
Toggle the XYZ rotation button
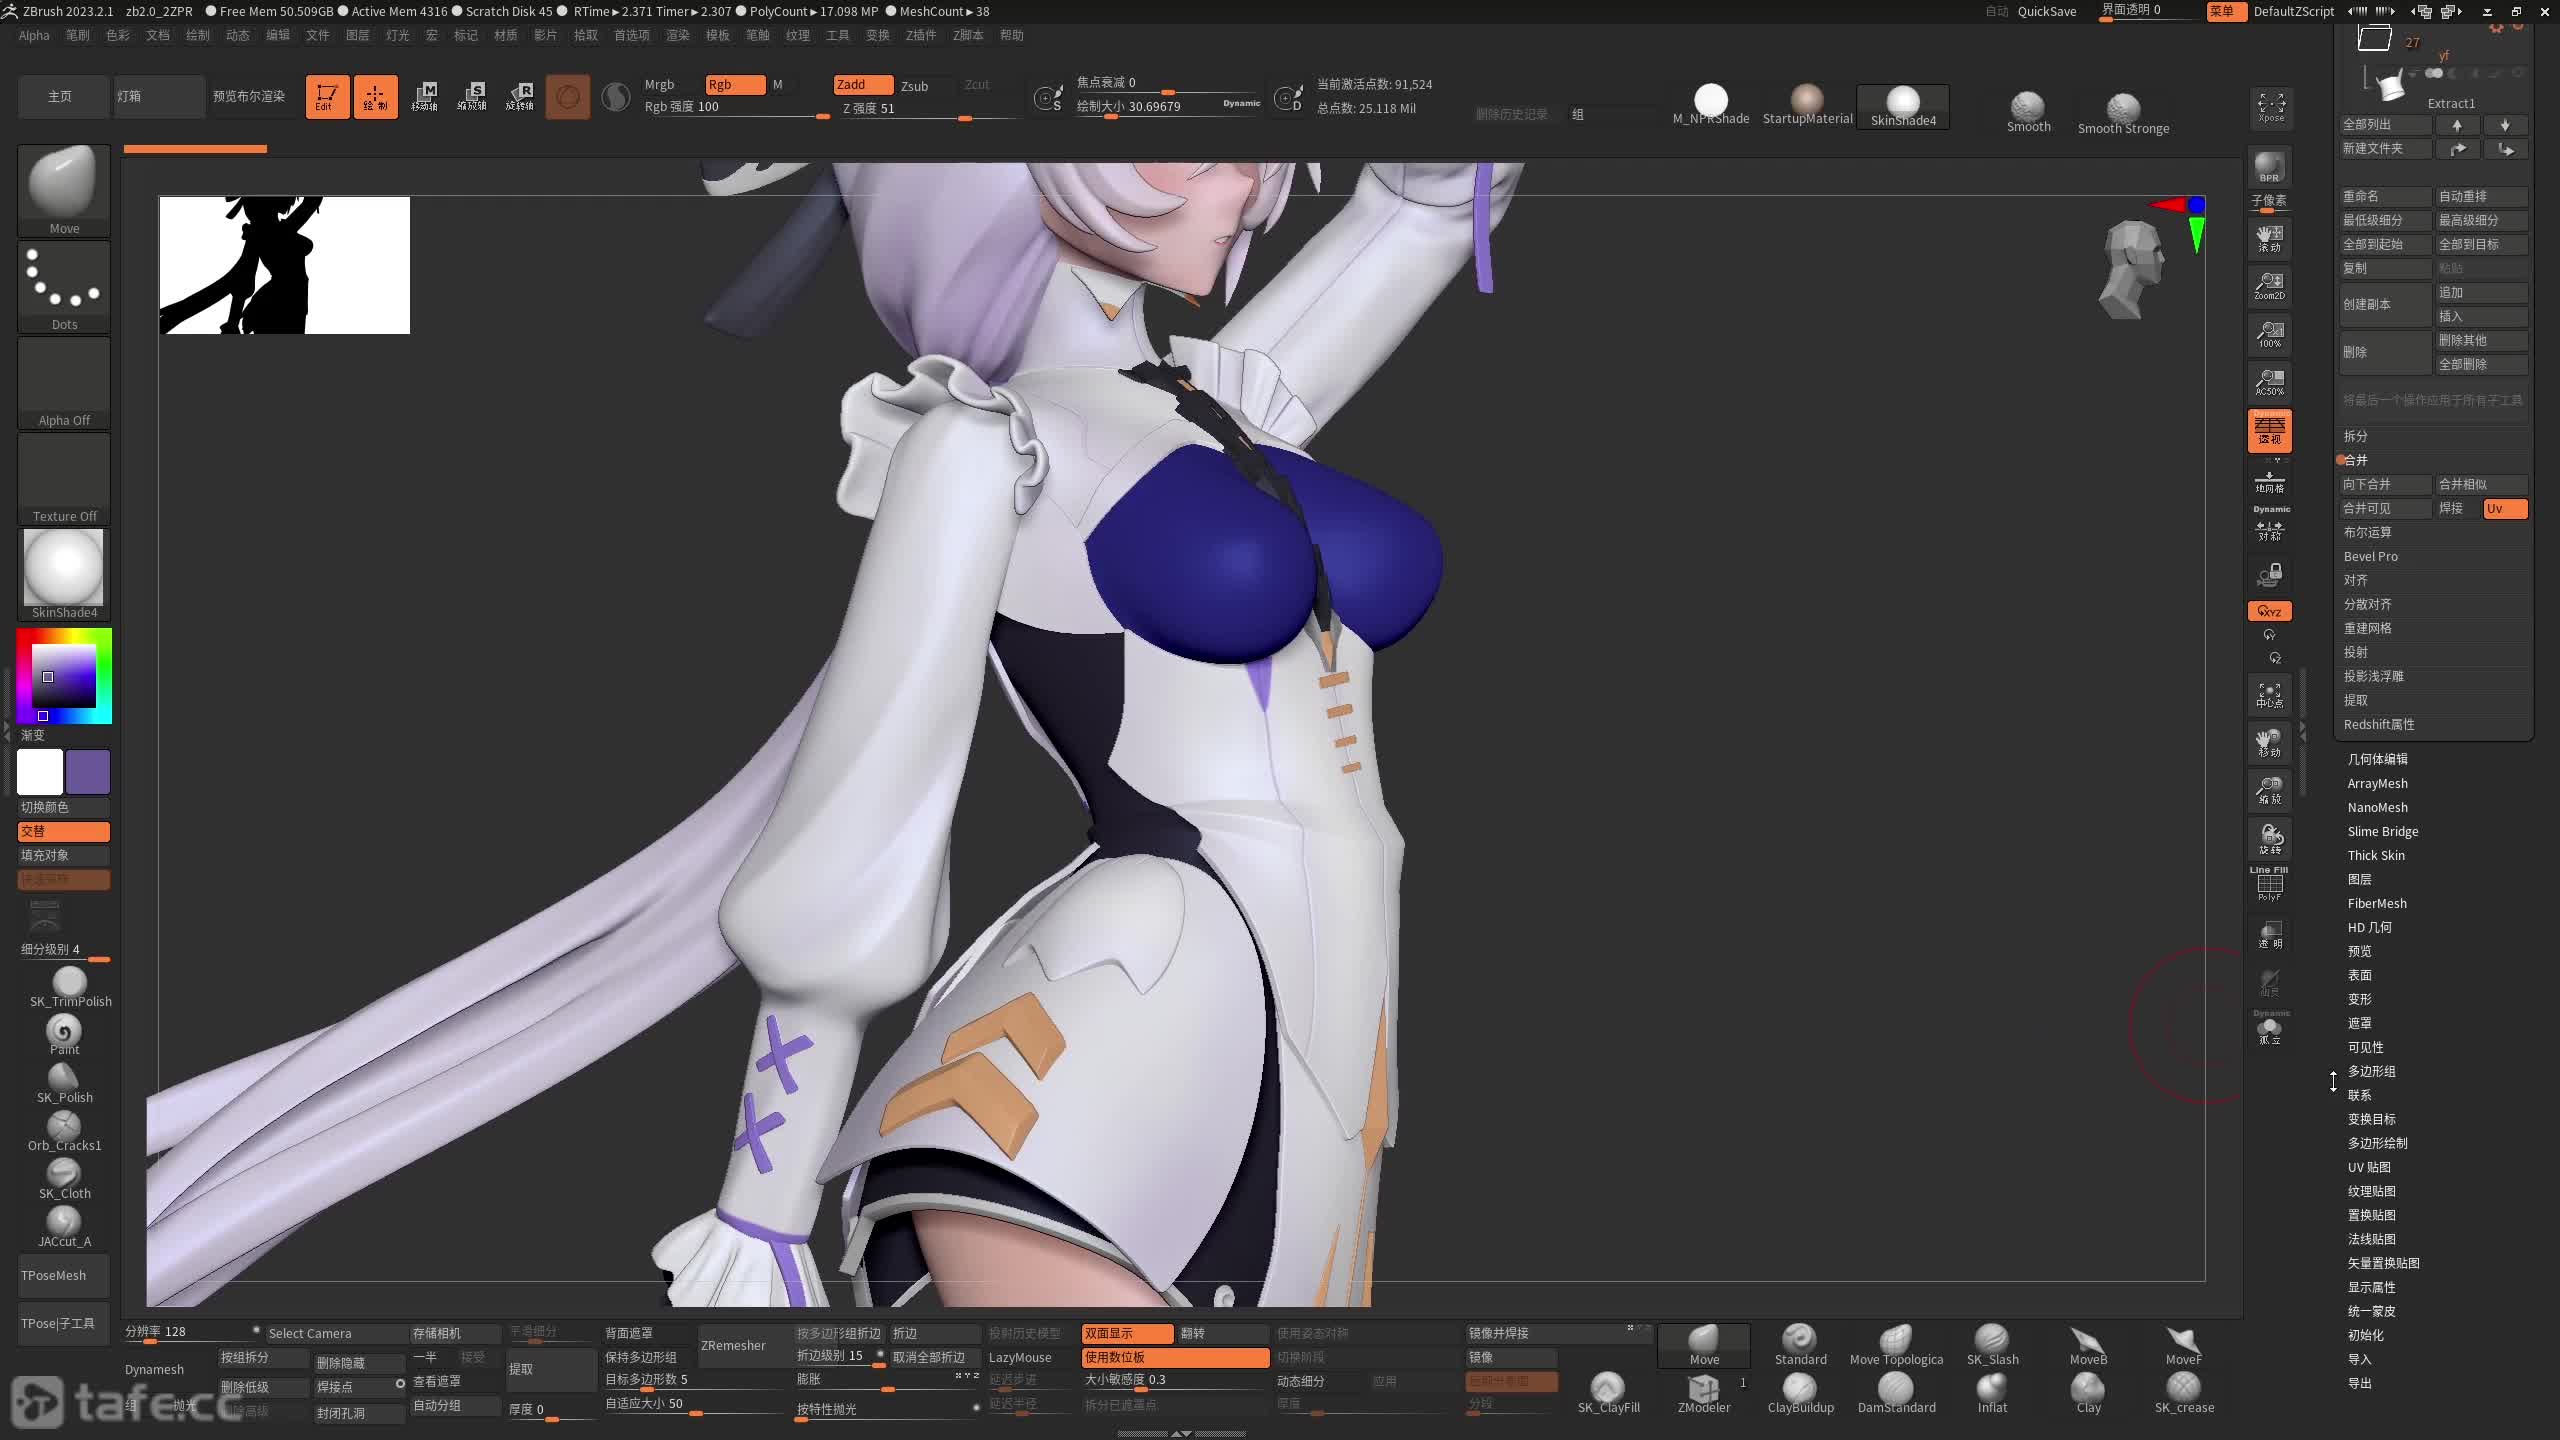2270,611
